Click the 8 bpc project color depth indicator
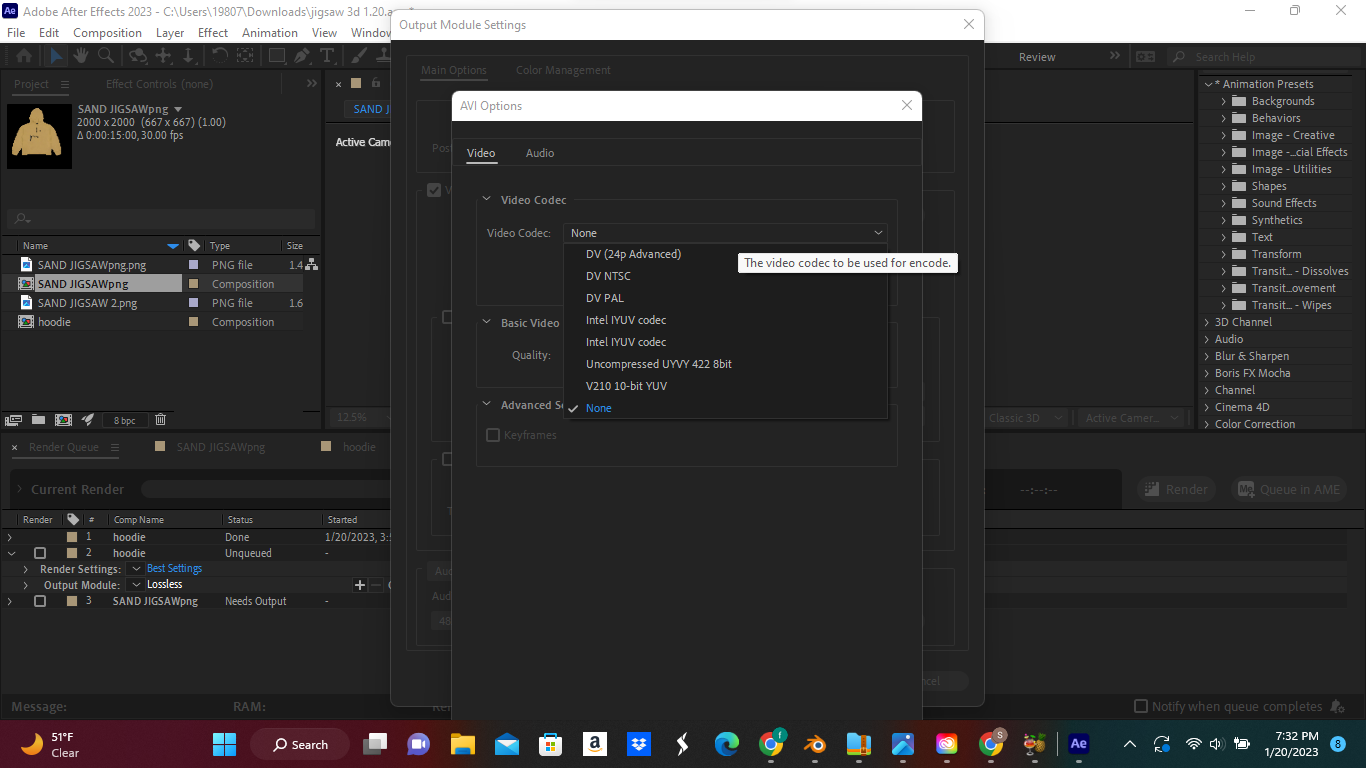Screen dimensions: 1366x768 pos(124,420)
